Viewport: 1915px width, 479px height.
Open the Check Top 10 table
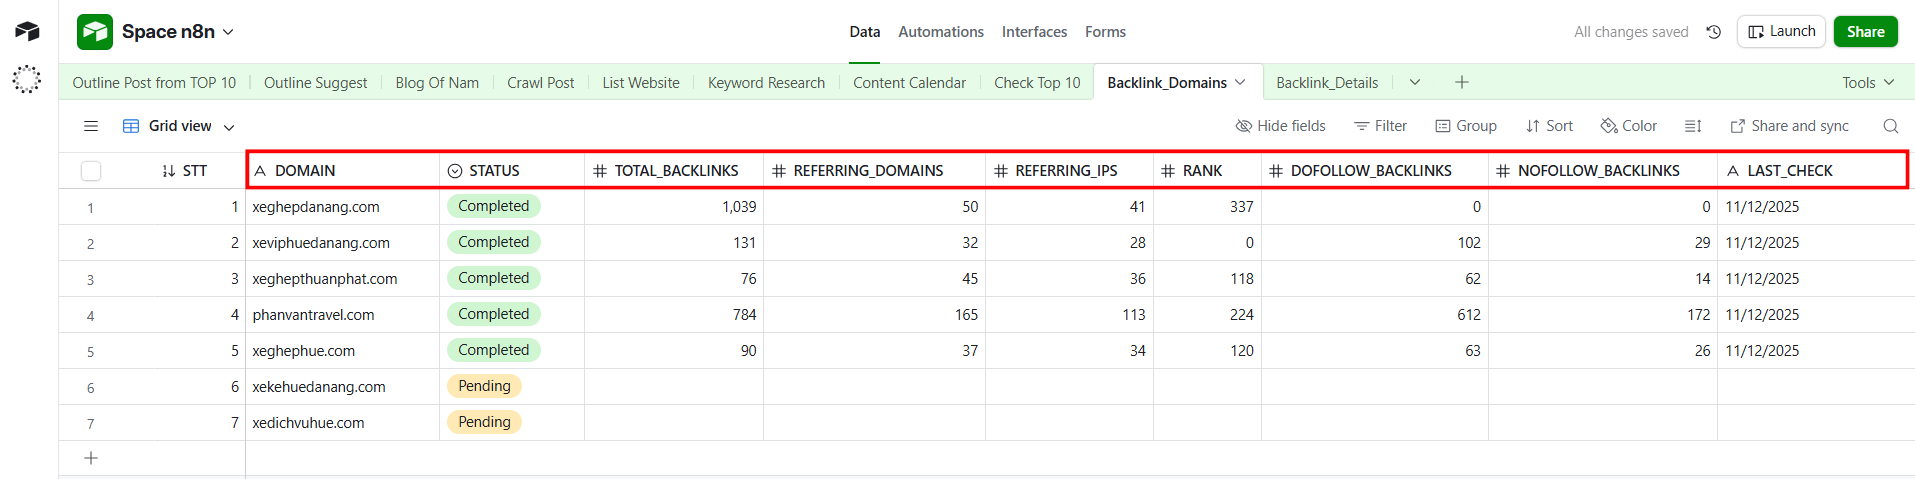pyautogui.click(x=1037, y=83)
